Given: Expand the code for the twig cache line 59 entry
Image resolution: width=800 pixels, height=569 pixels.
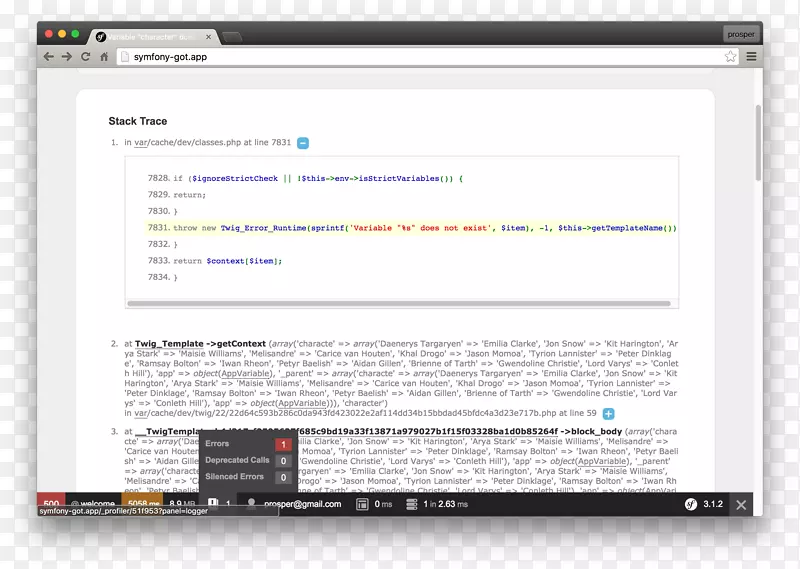Looking at the screenshot, I should click(608, 413).
